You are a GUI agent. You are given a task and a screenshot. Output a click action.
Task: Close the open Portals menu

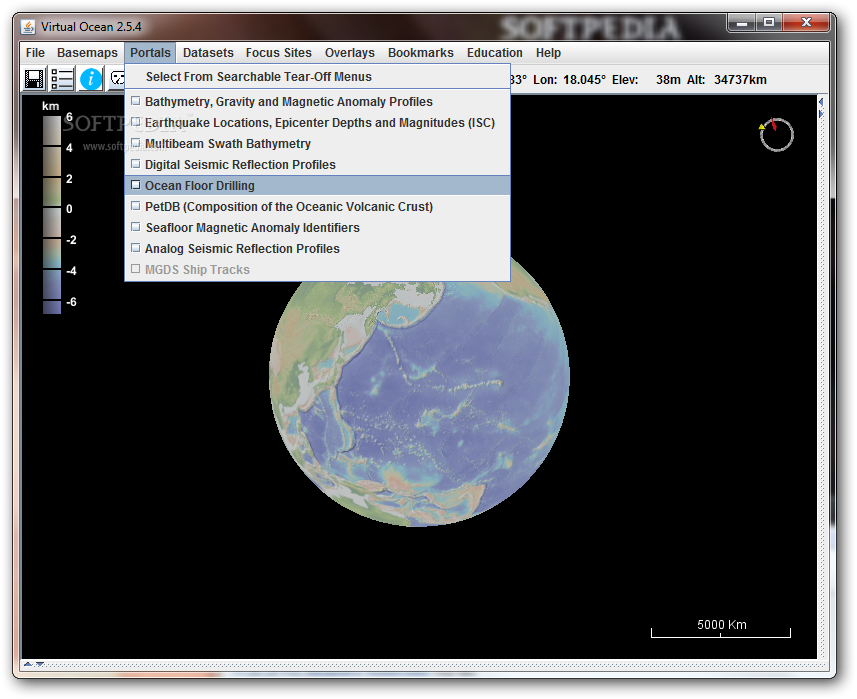(x=150, y=53)
